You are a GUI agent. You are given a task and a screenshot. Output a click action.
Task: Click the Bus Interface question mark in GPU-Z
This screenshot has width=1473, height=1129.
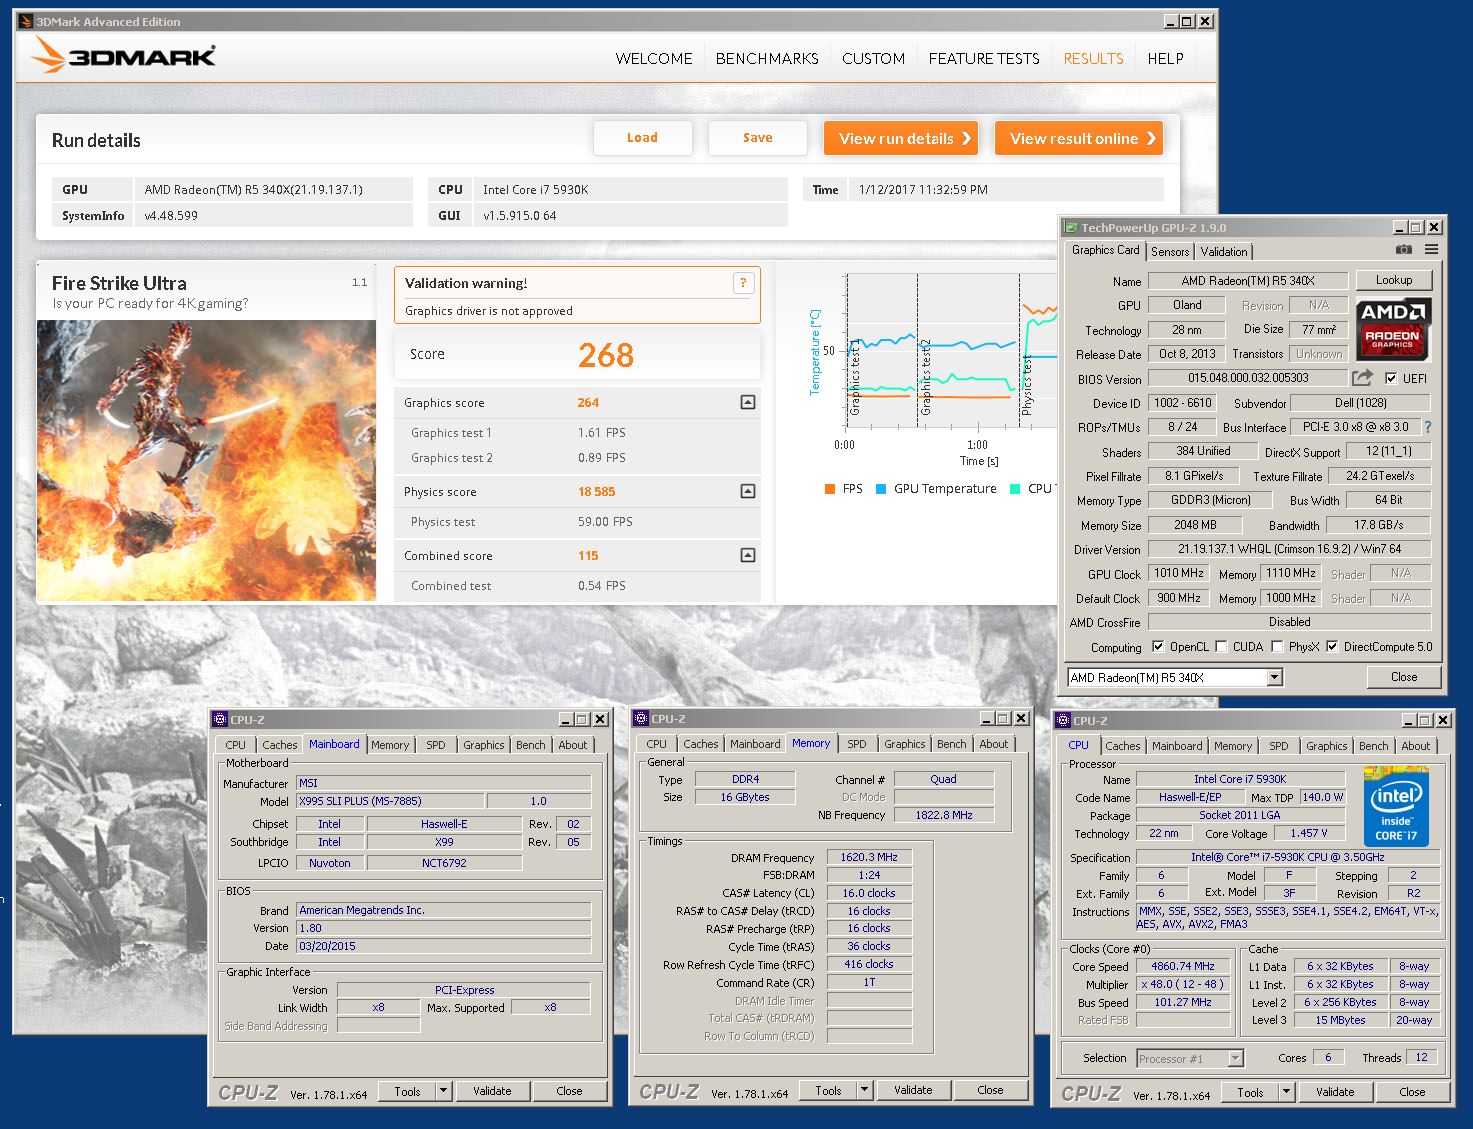tap(1427, 427)
